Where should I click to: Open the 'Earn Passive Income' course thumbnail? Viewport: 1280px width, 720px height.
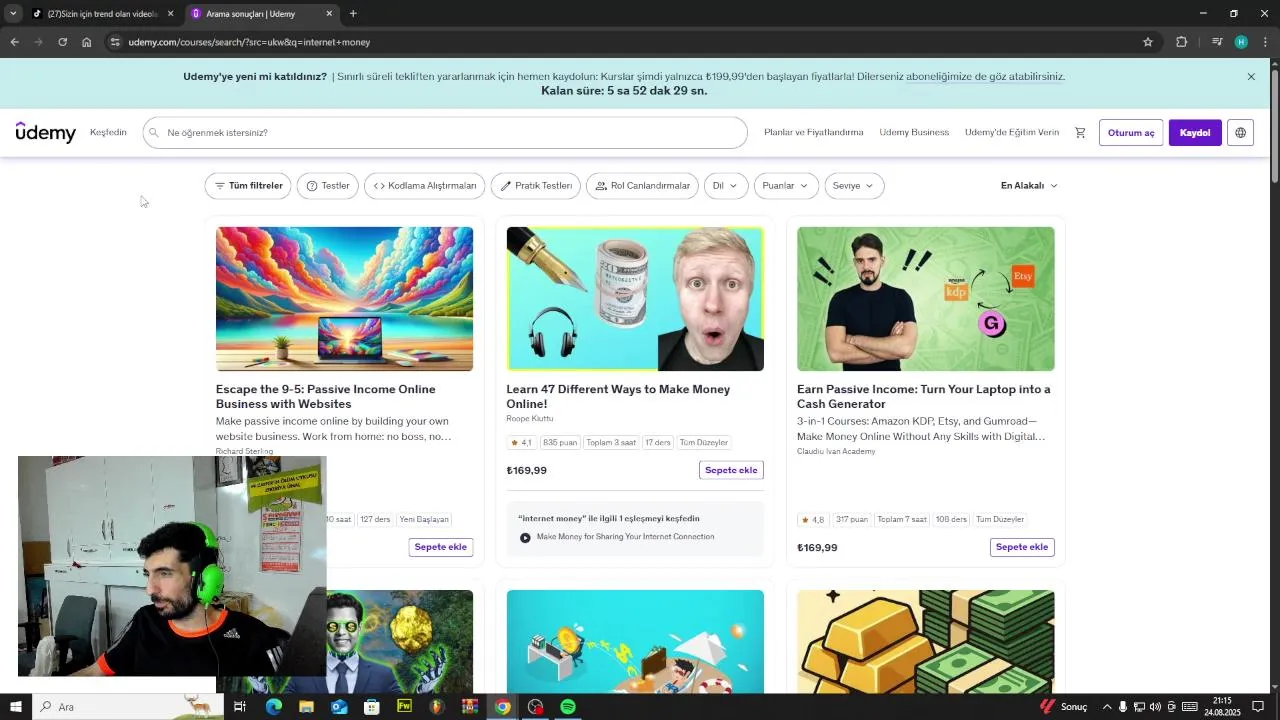pyautogui.click(x=926, y=299)
